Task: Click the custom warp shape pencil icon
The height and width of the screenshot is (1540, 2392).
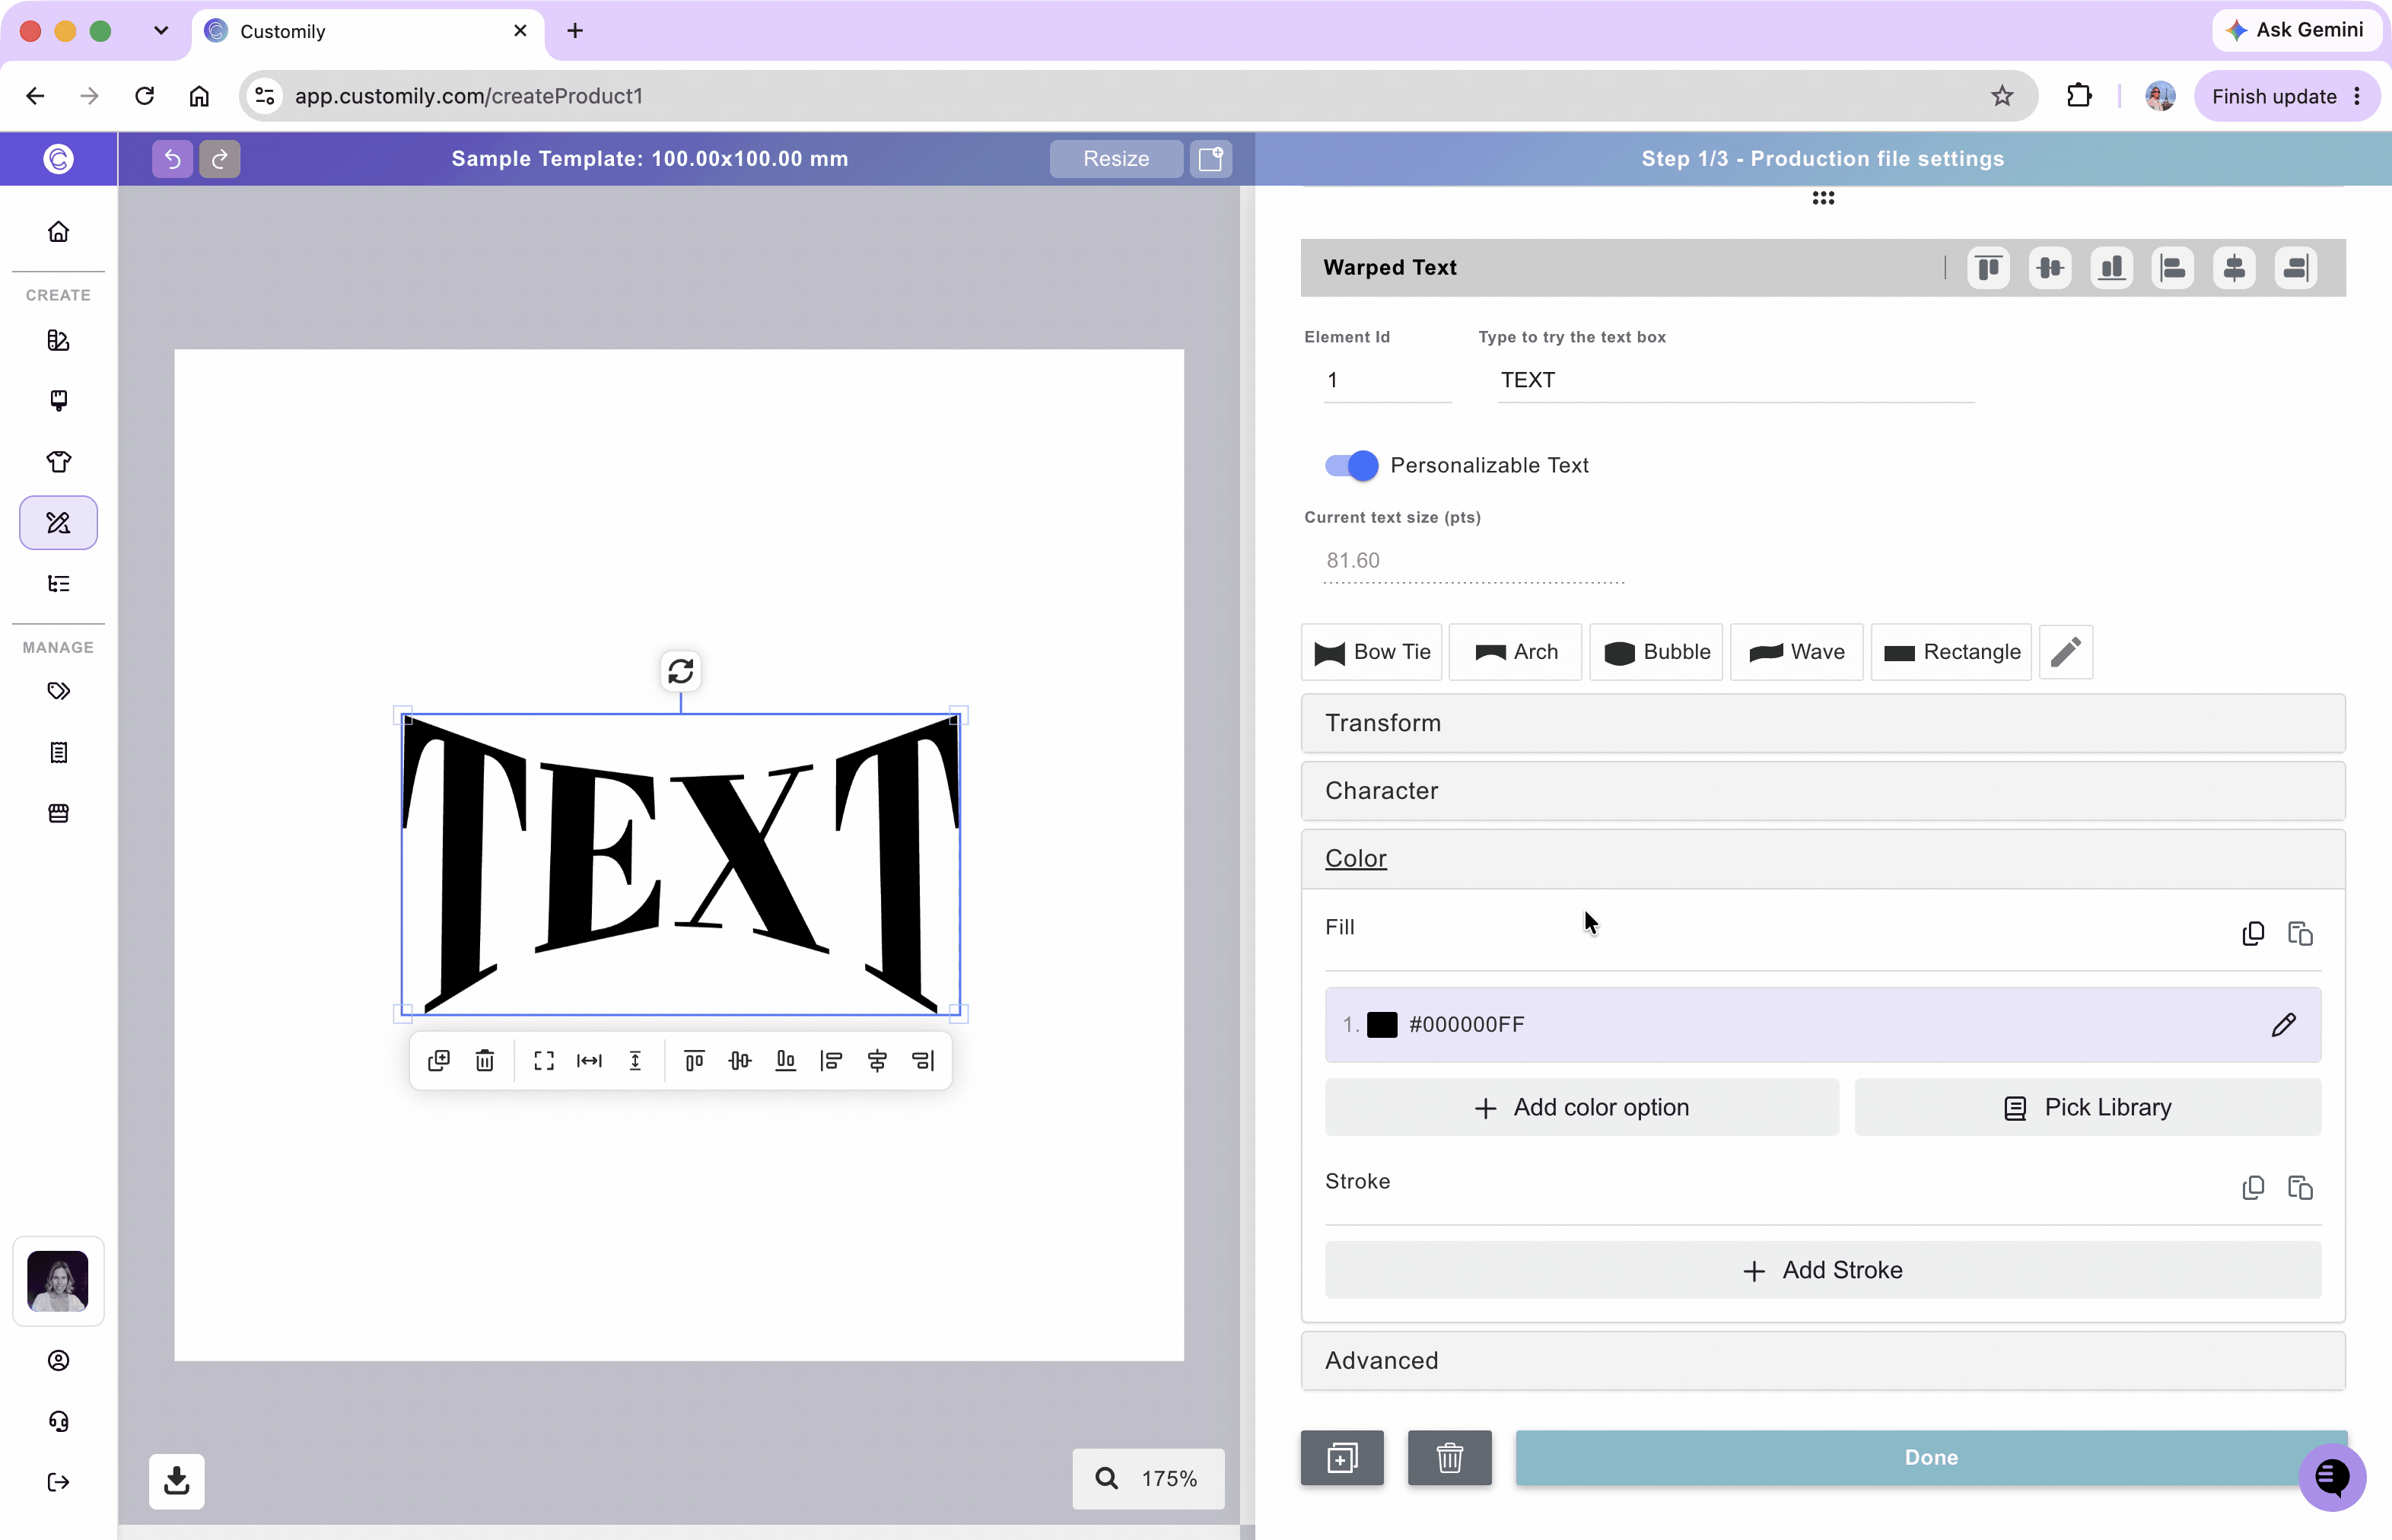Action: [x=2066, y=652]
